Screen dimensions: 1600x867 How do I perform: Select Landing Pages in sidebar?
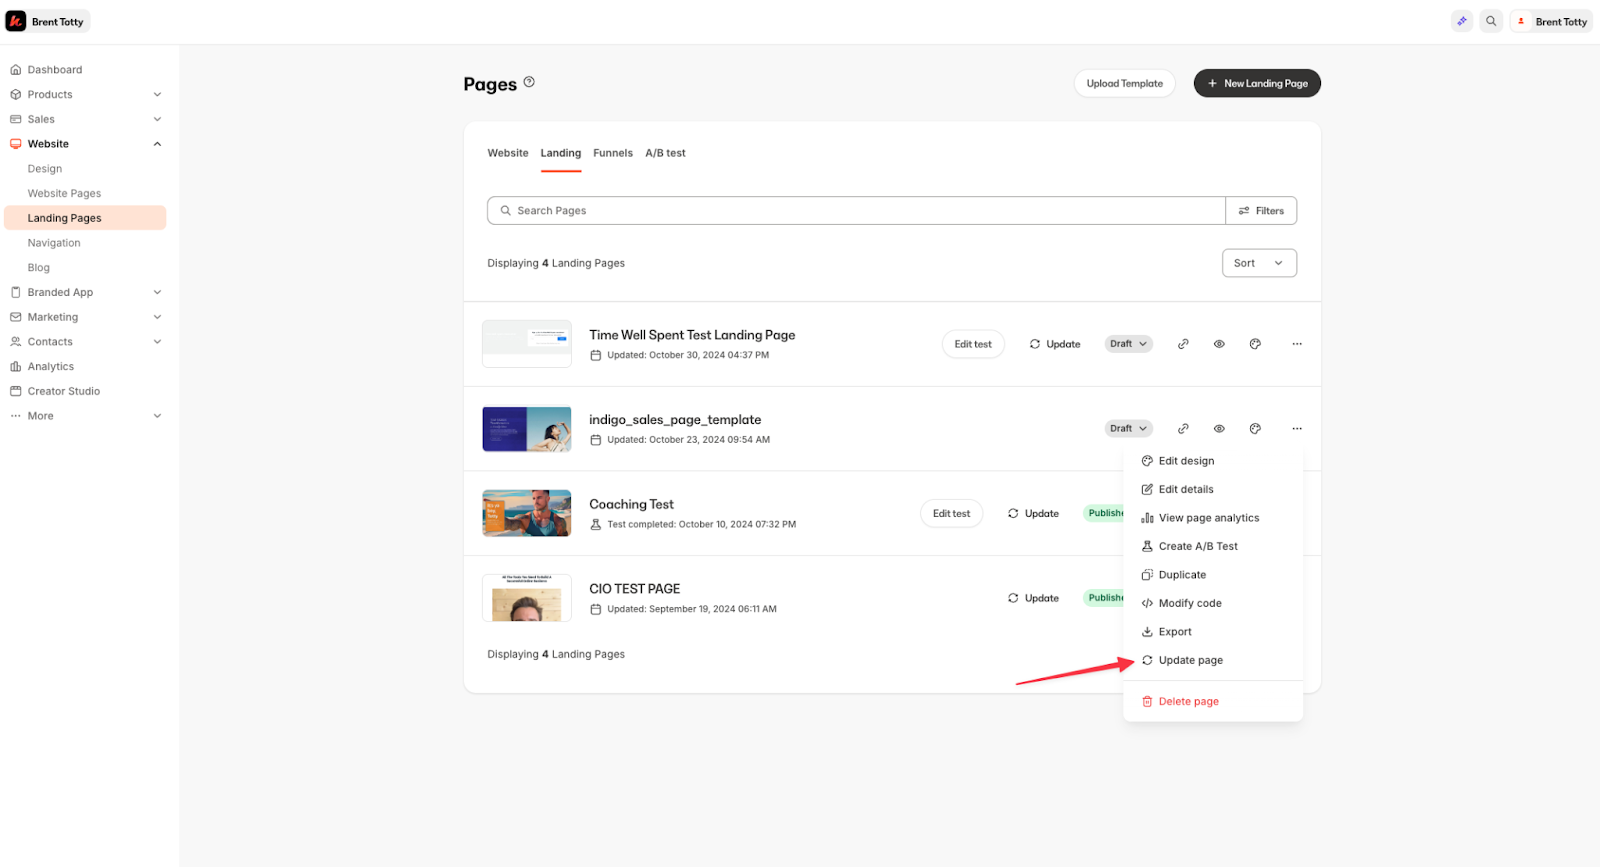(x=85, y=218)
